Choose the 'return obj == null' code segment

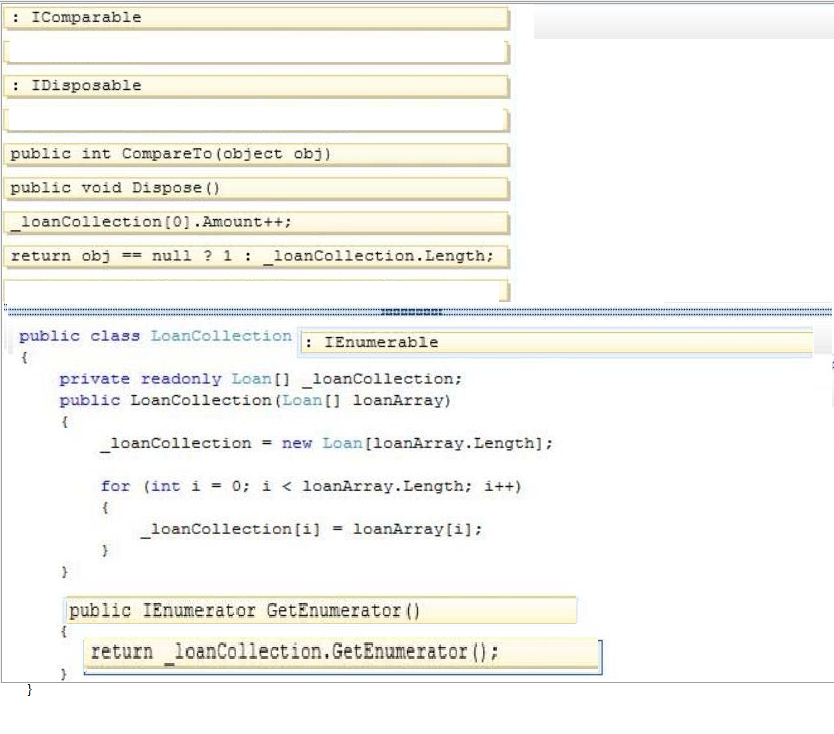pyautogui.click(x=256, y=256)
